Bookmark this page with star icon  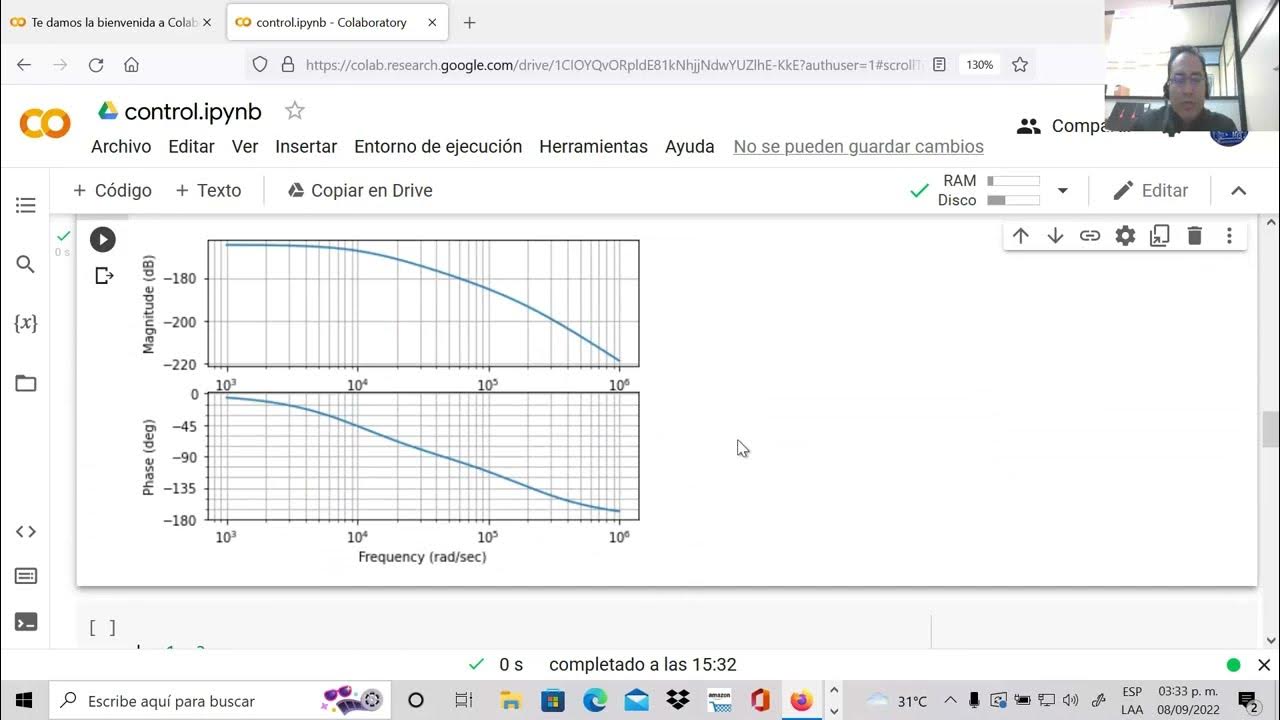point(1020,64)
